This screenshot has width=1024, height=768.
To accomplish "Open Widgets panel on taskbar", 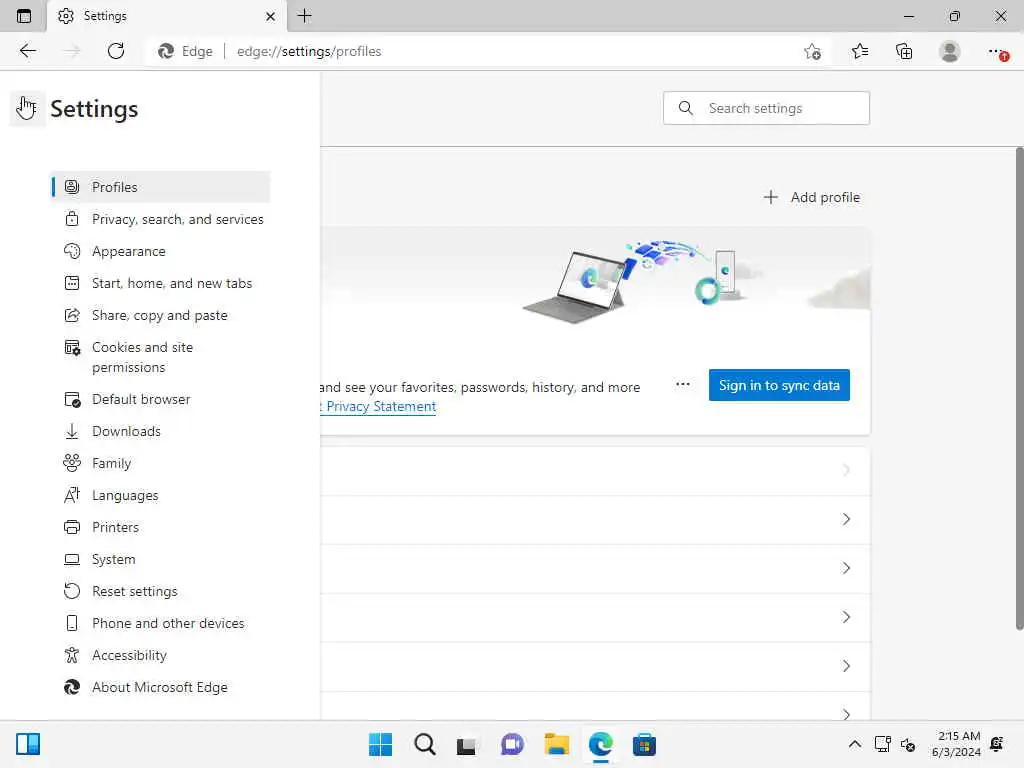I will (28, 744).
